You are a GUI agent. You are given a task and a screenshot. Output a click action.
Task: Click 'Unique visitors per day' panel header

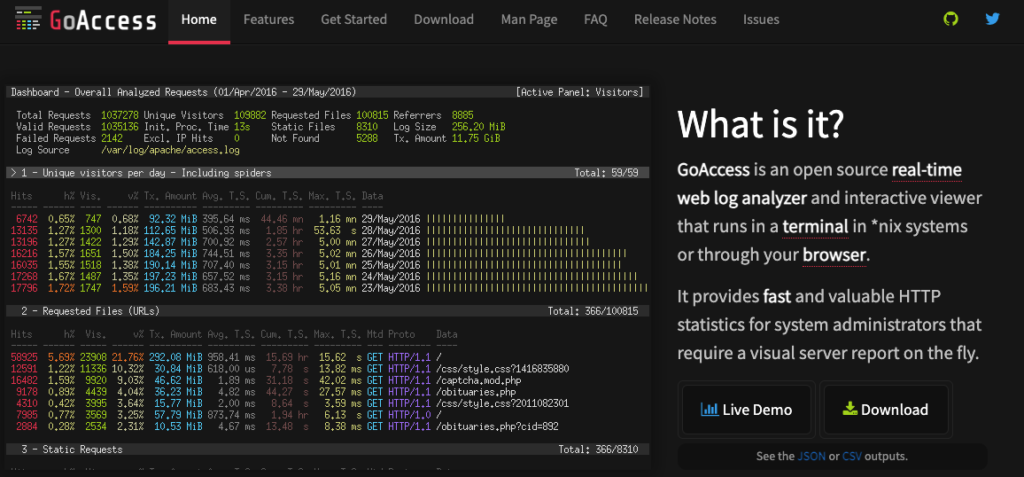[328, 173]
